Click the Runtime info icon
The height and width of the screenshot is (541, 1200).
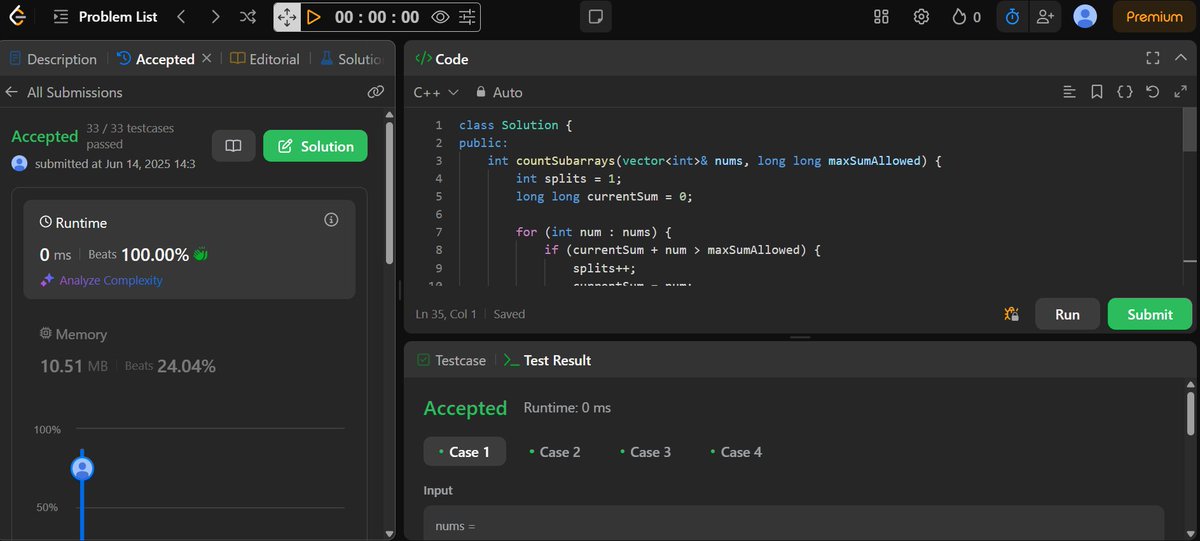[332, 220]
